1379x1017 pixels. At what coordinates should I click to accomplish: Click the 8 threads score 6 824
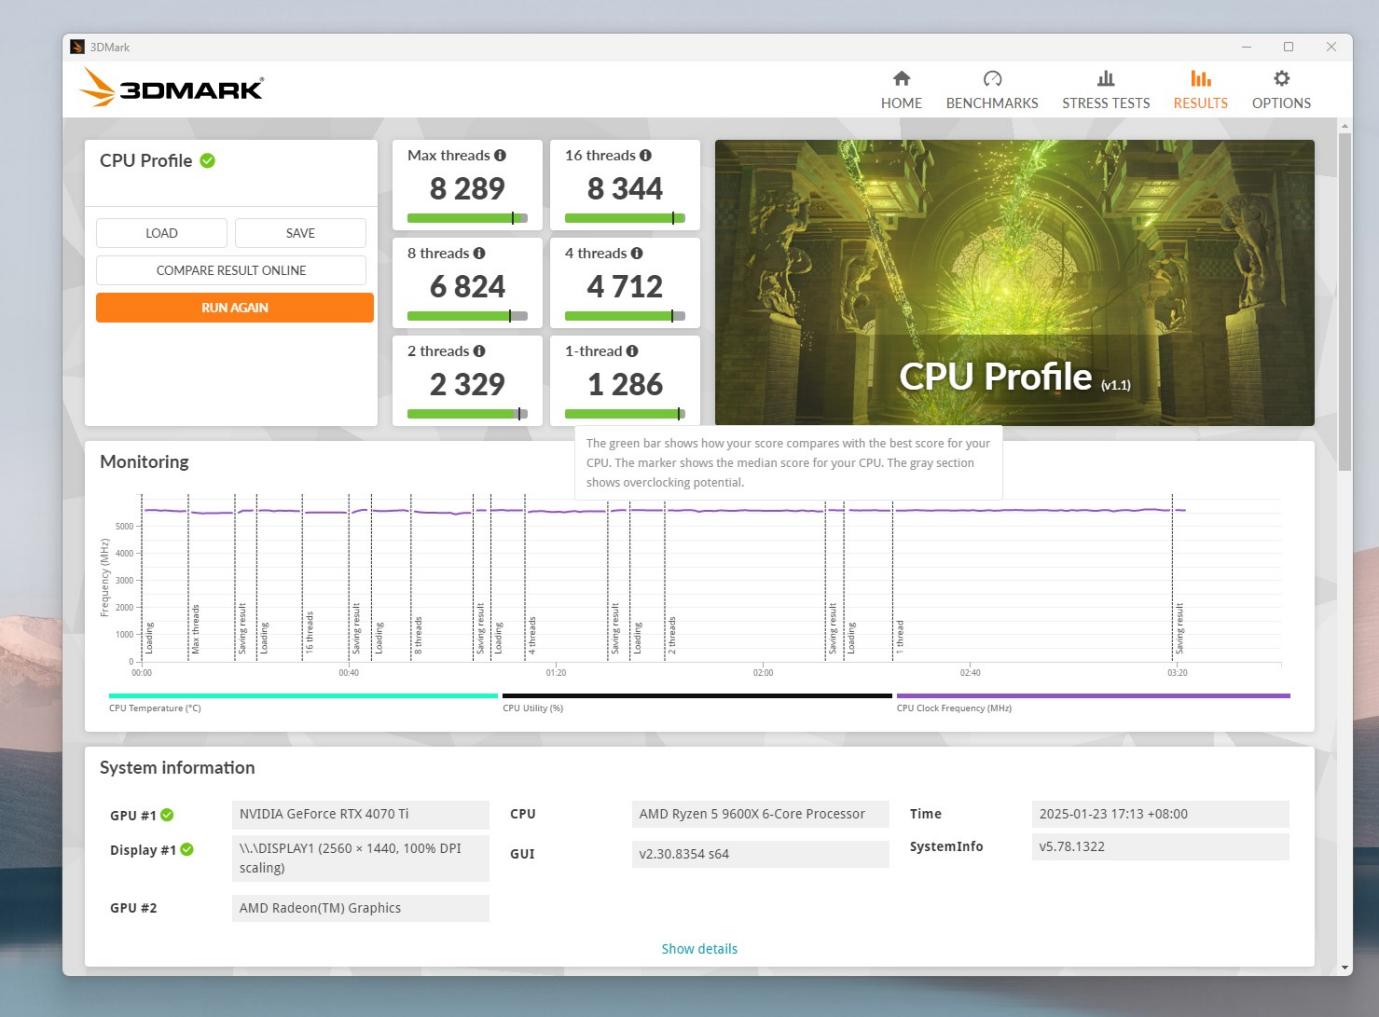coord(467,287)
